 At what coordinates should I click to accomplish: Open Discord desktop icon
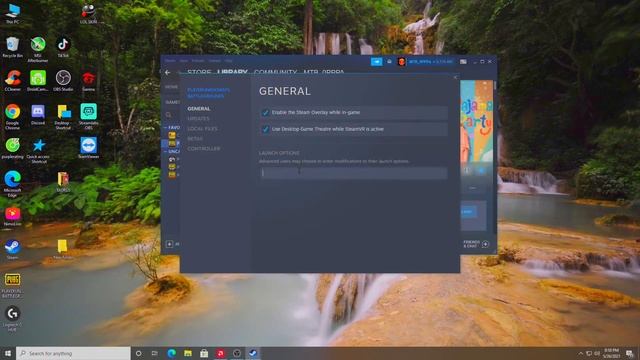pyautogui.click(x=38, y=115)
